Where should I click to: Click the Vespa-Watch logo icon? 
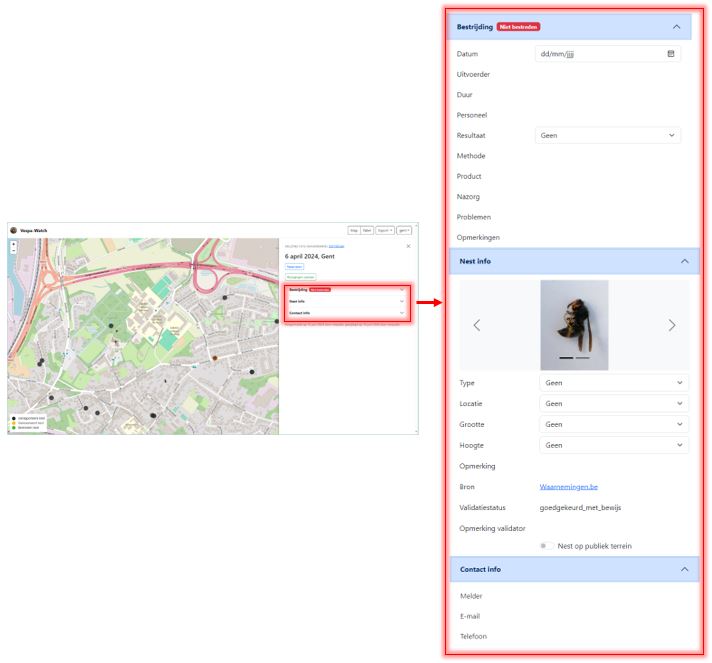[x=14, y=230]
